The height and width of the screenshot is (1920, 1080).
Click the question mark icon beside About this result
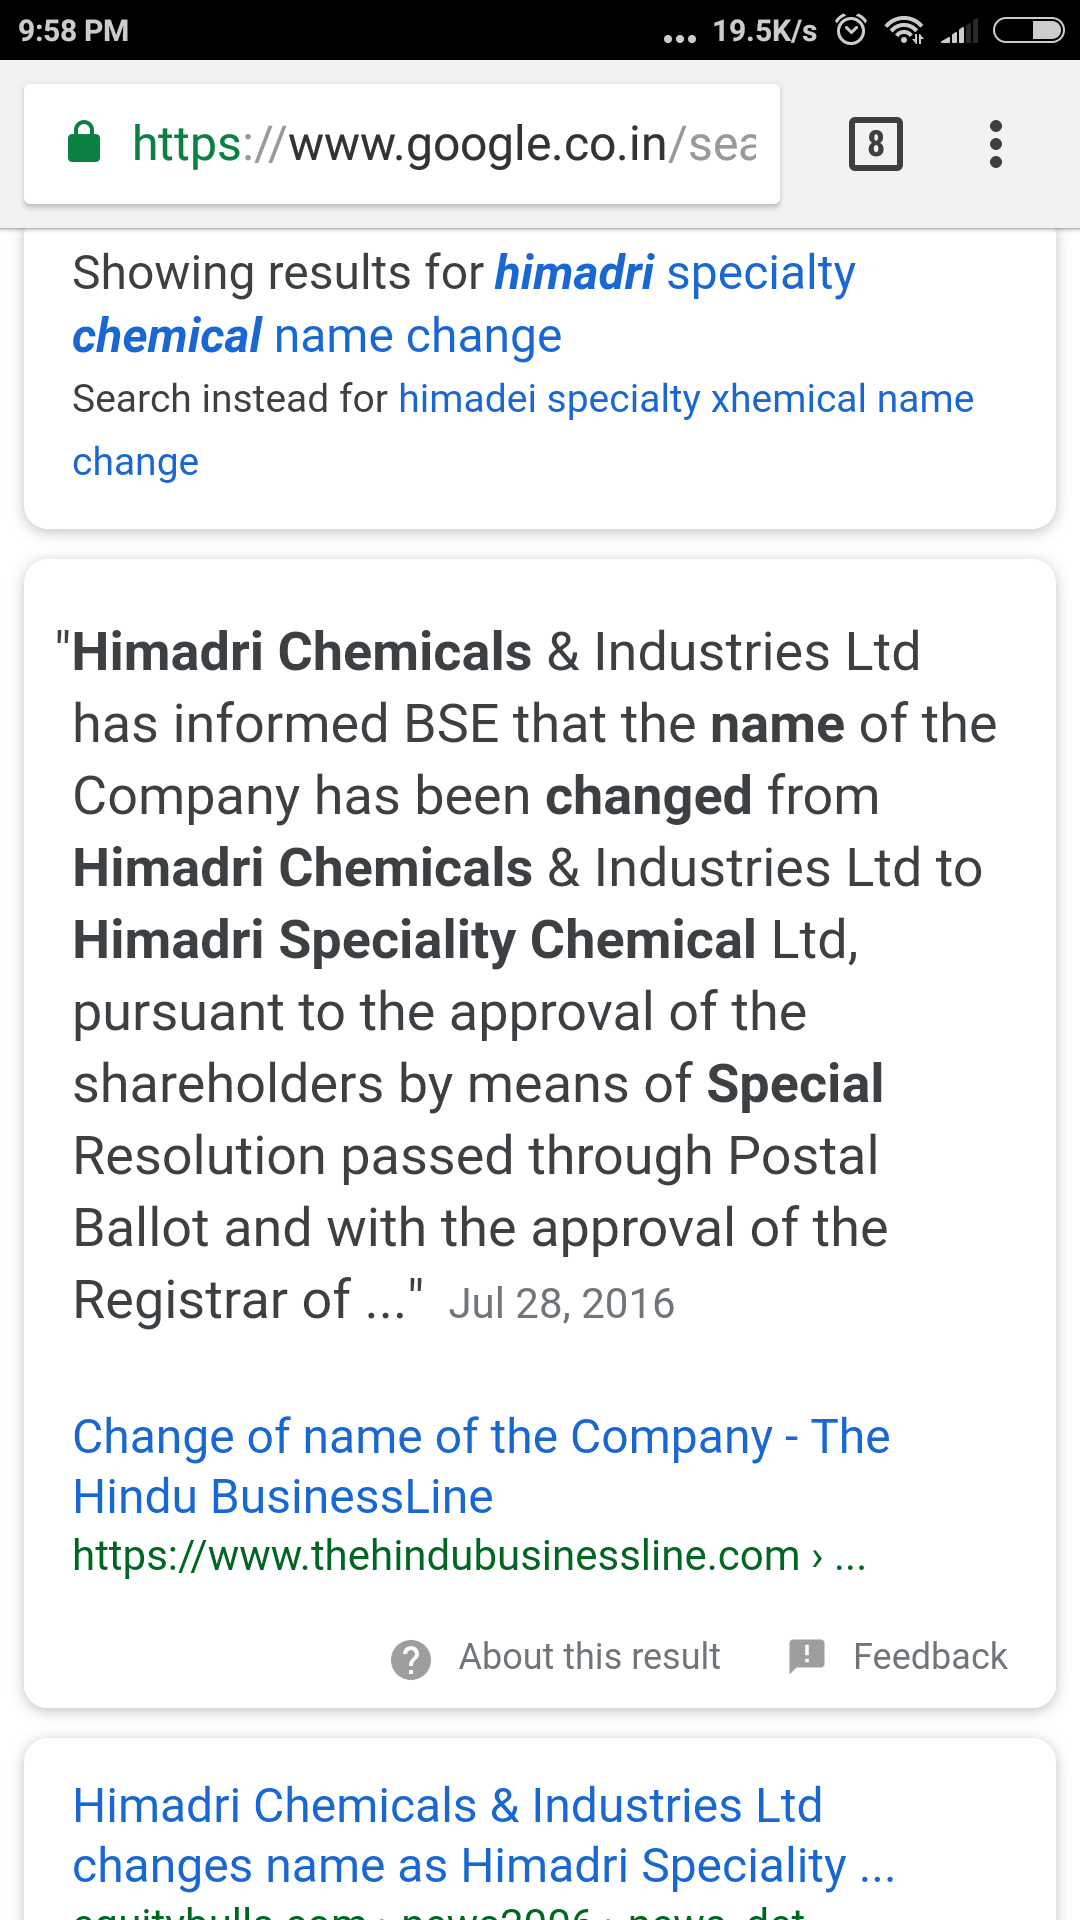[411, 1659]
